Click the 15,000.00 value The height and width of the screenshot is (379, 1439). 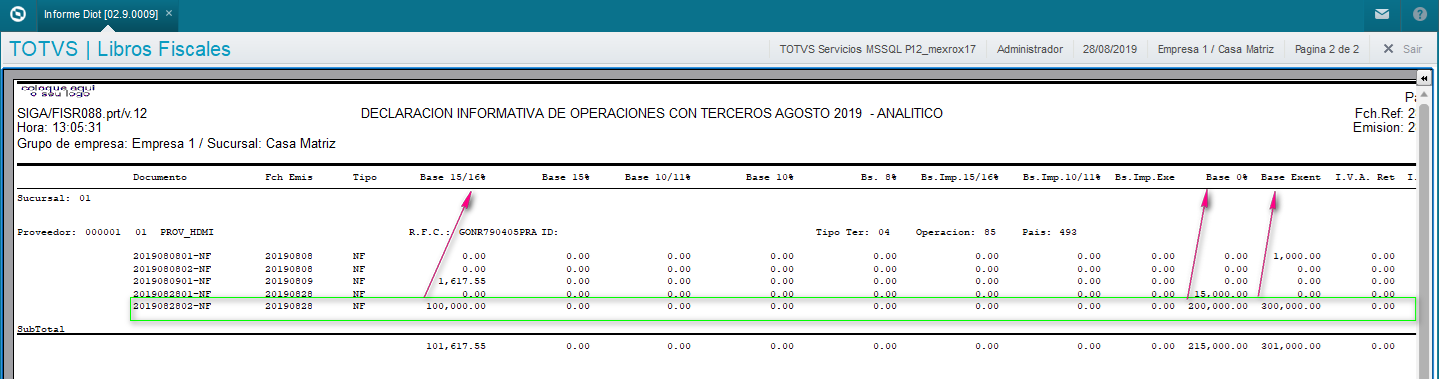click(x=1221, y=294)
